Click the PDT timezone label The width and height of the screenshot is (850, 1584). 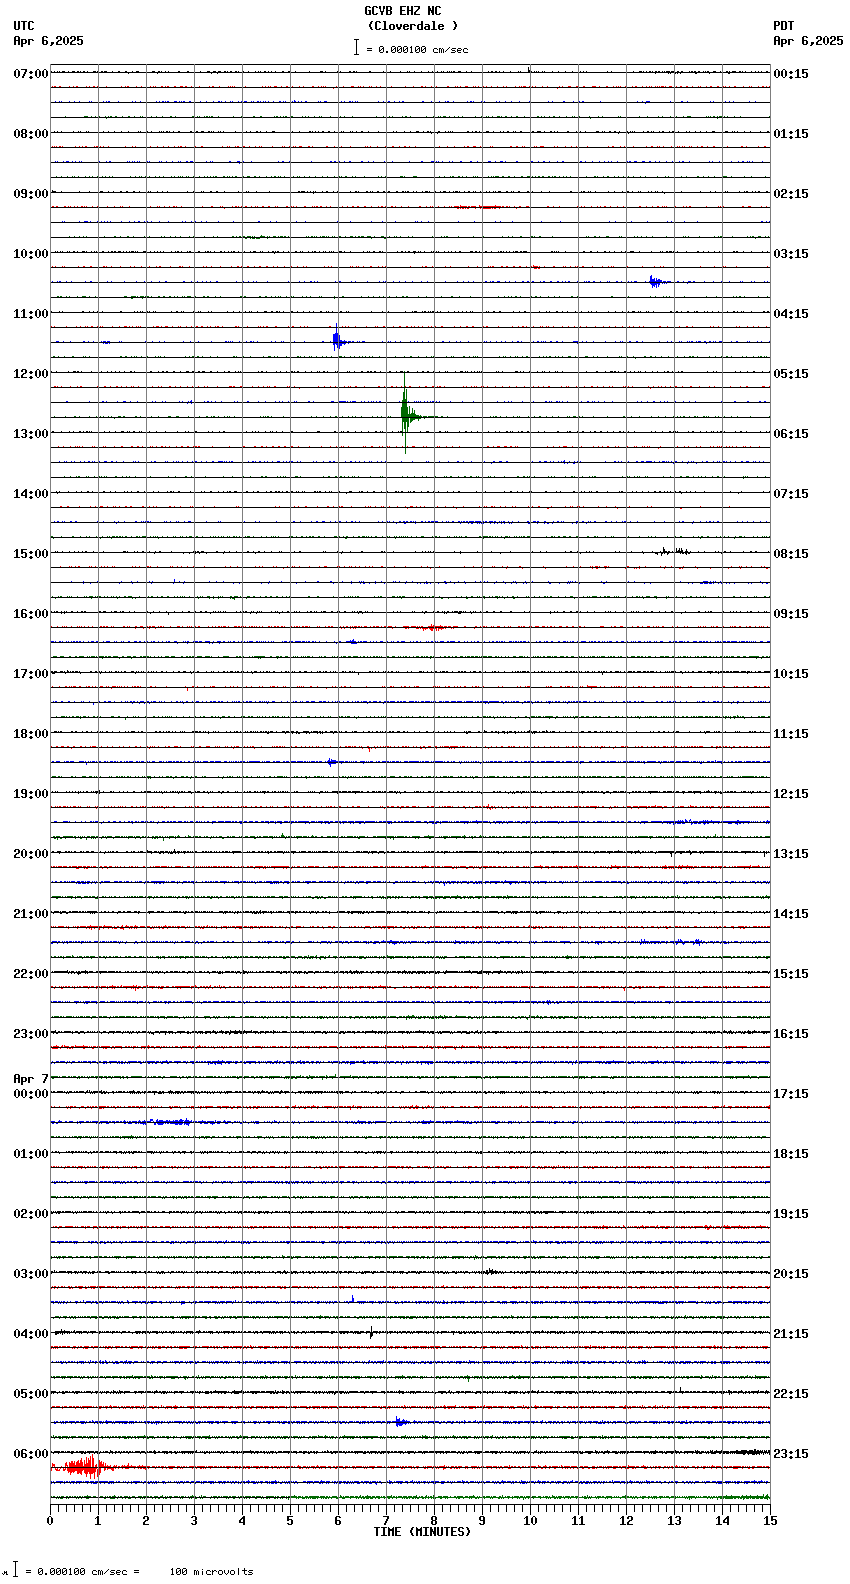pos(784,26)
